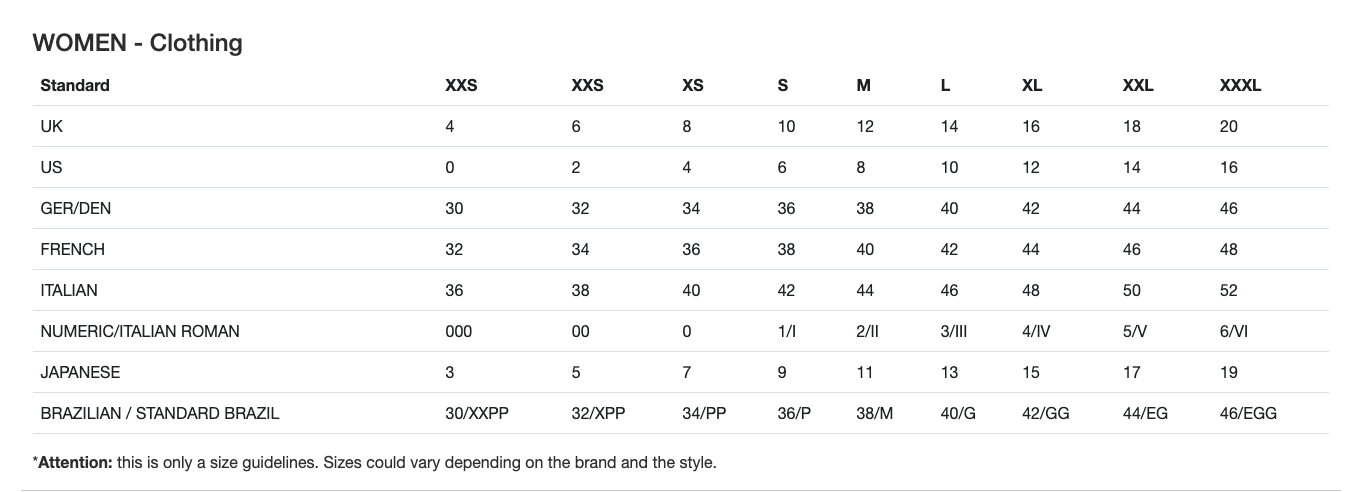
Task: Select the Standard column header
Action: pyautogui.click(x=75, y=85)
